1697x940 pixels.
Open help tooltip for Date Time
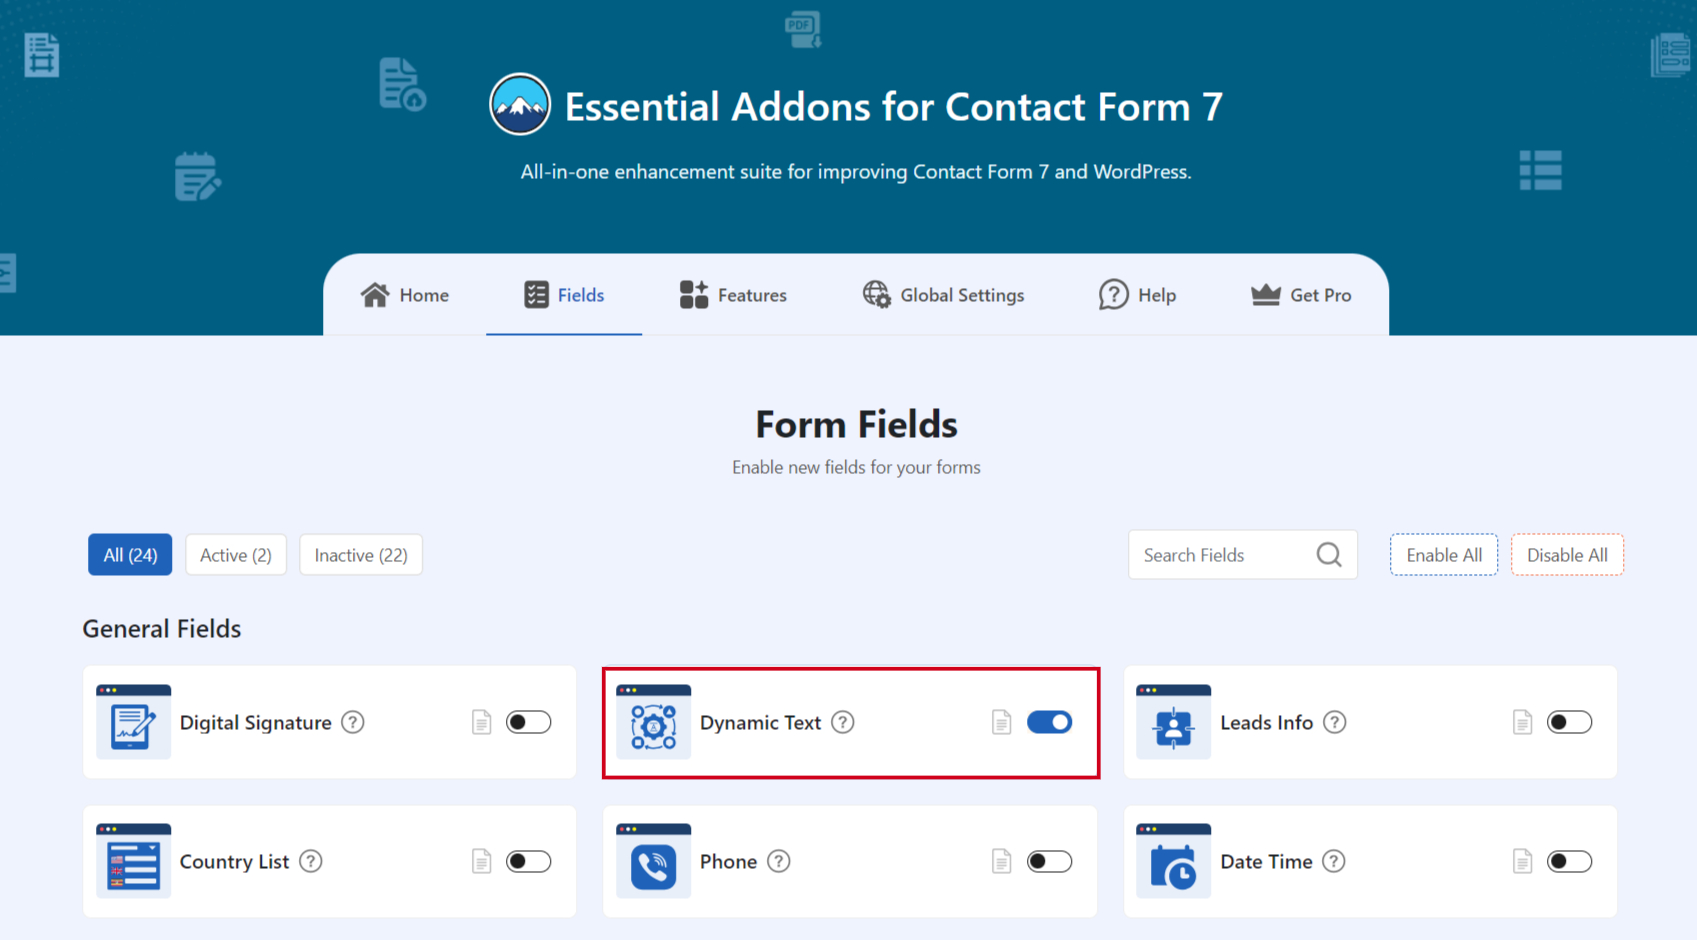[1334, 861]
